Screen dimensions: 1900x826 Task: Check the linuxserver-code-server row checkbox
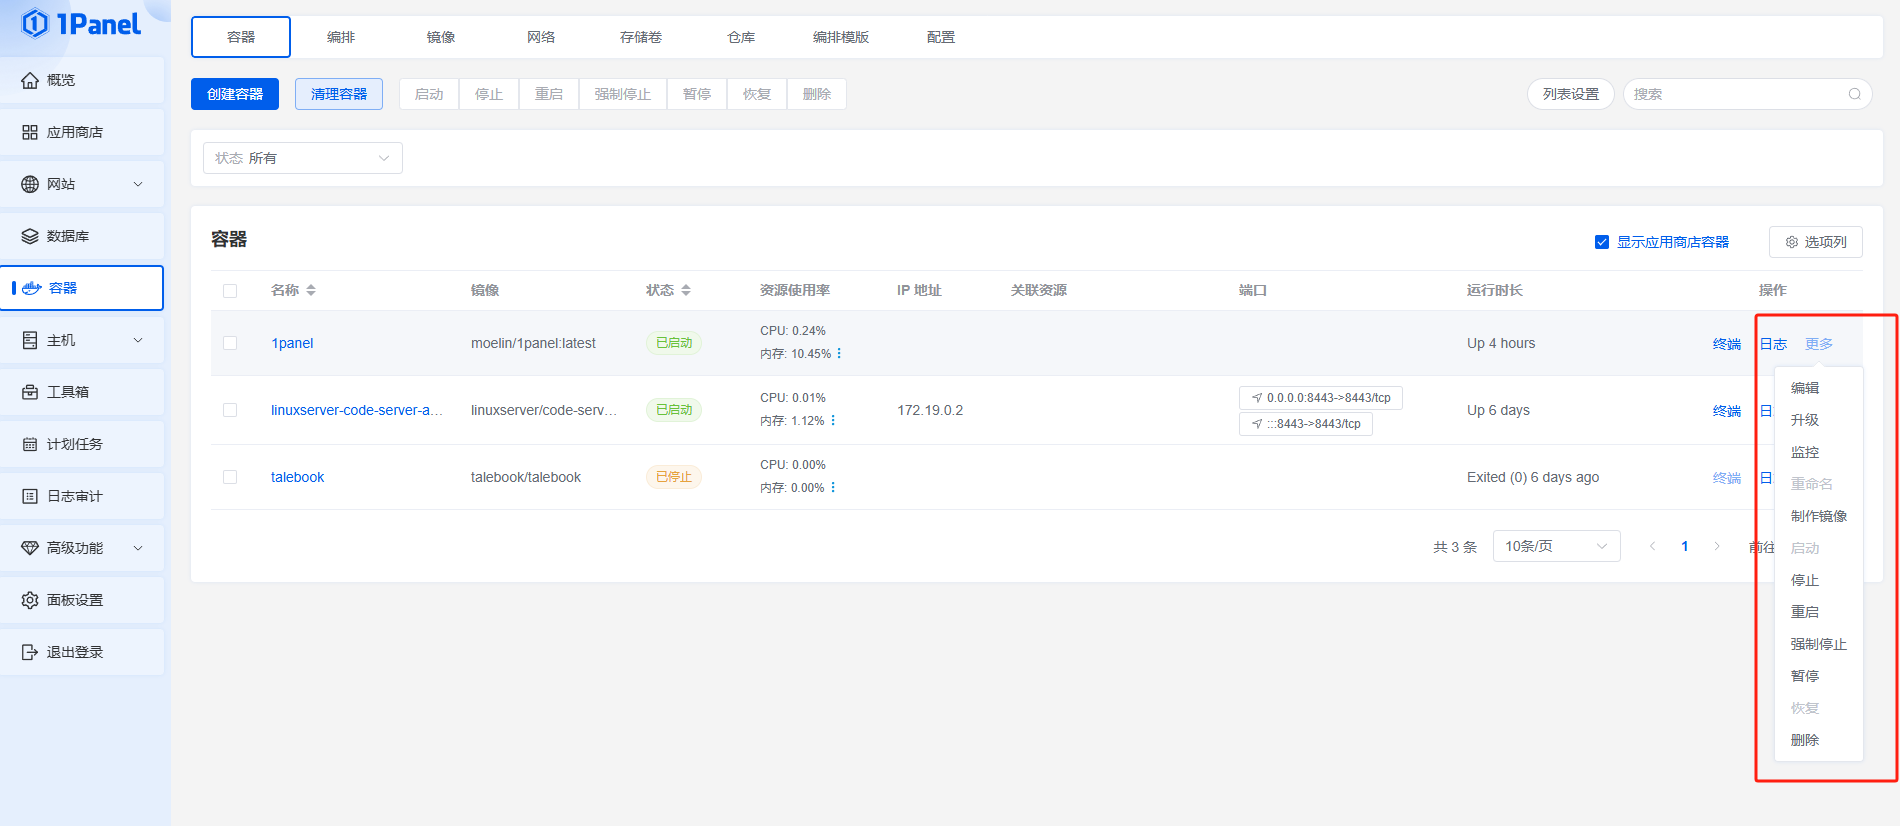[x=230, y=410]
